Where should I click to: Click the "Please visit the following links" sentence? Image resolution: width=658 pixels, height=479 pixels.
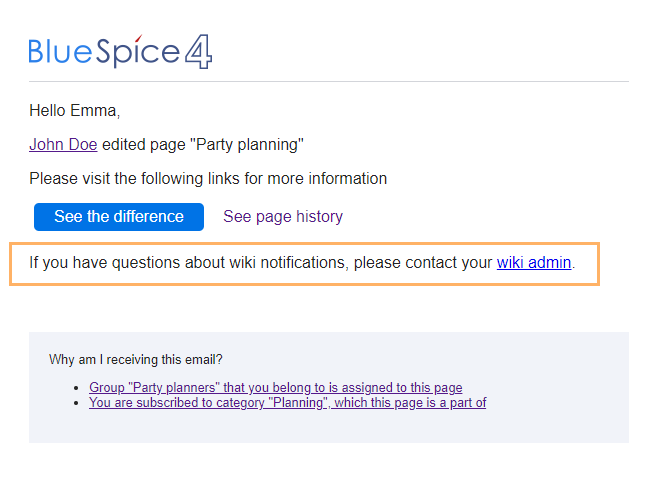208,179
